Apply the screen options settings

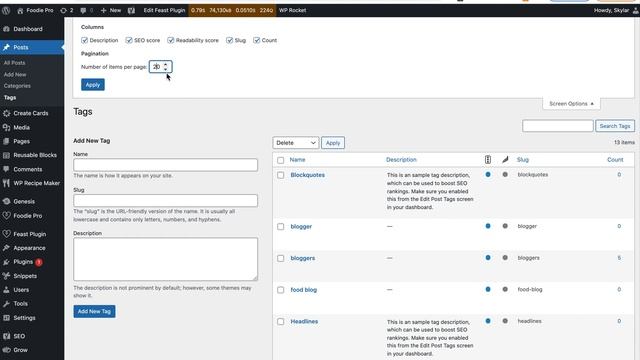point(93,84)
